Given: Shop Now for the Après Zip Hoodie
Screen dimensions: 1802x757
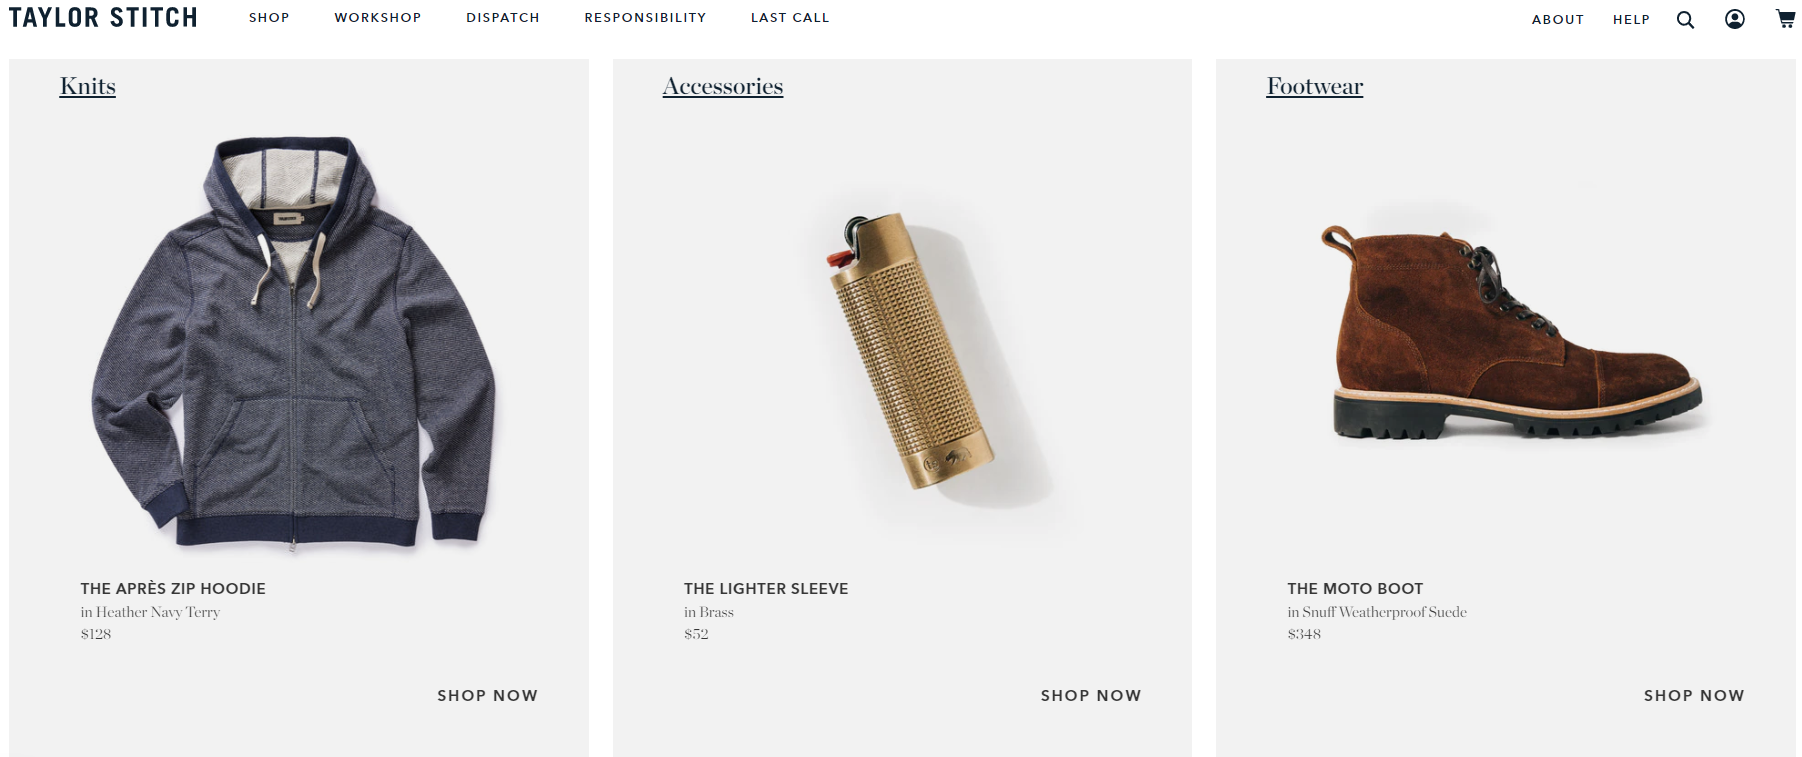Looking at the screenshot, I should click(488, 696).
